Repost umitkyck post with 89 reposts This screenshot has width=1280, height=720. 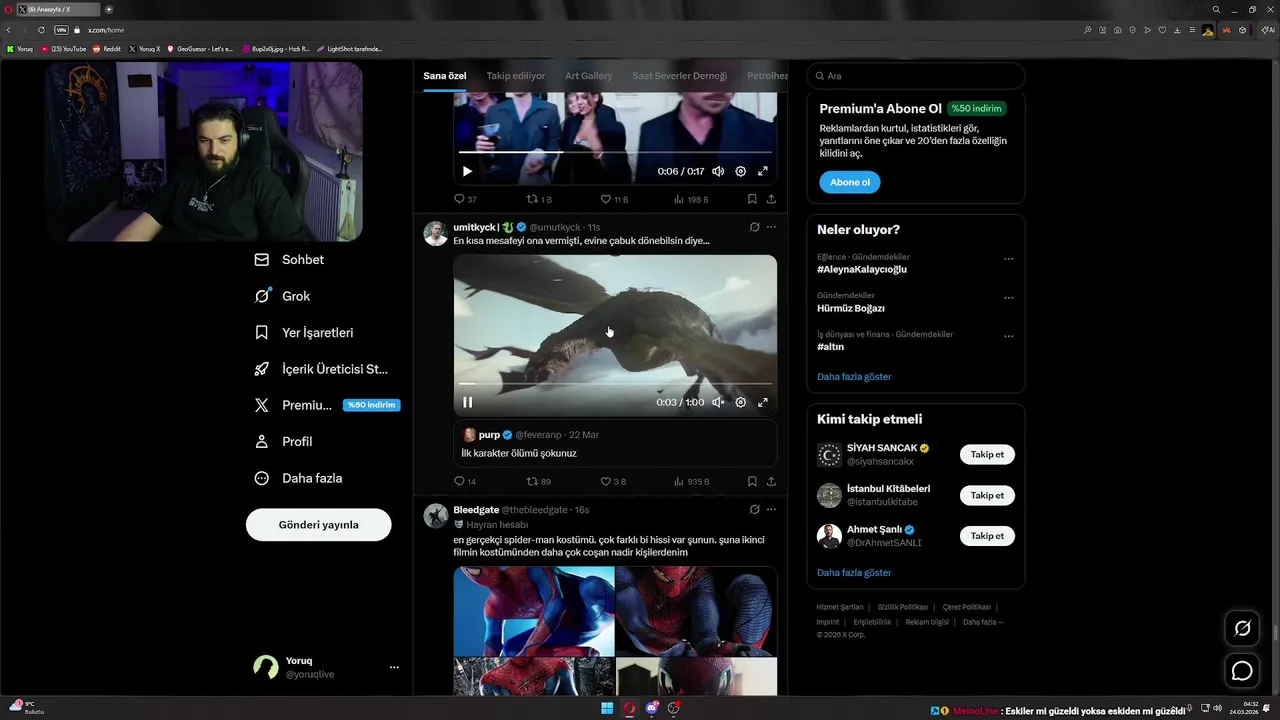(539, 481)
